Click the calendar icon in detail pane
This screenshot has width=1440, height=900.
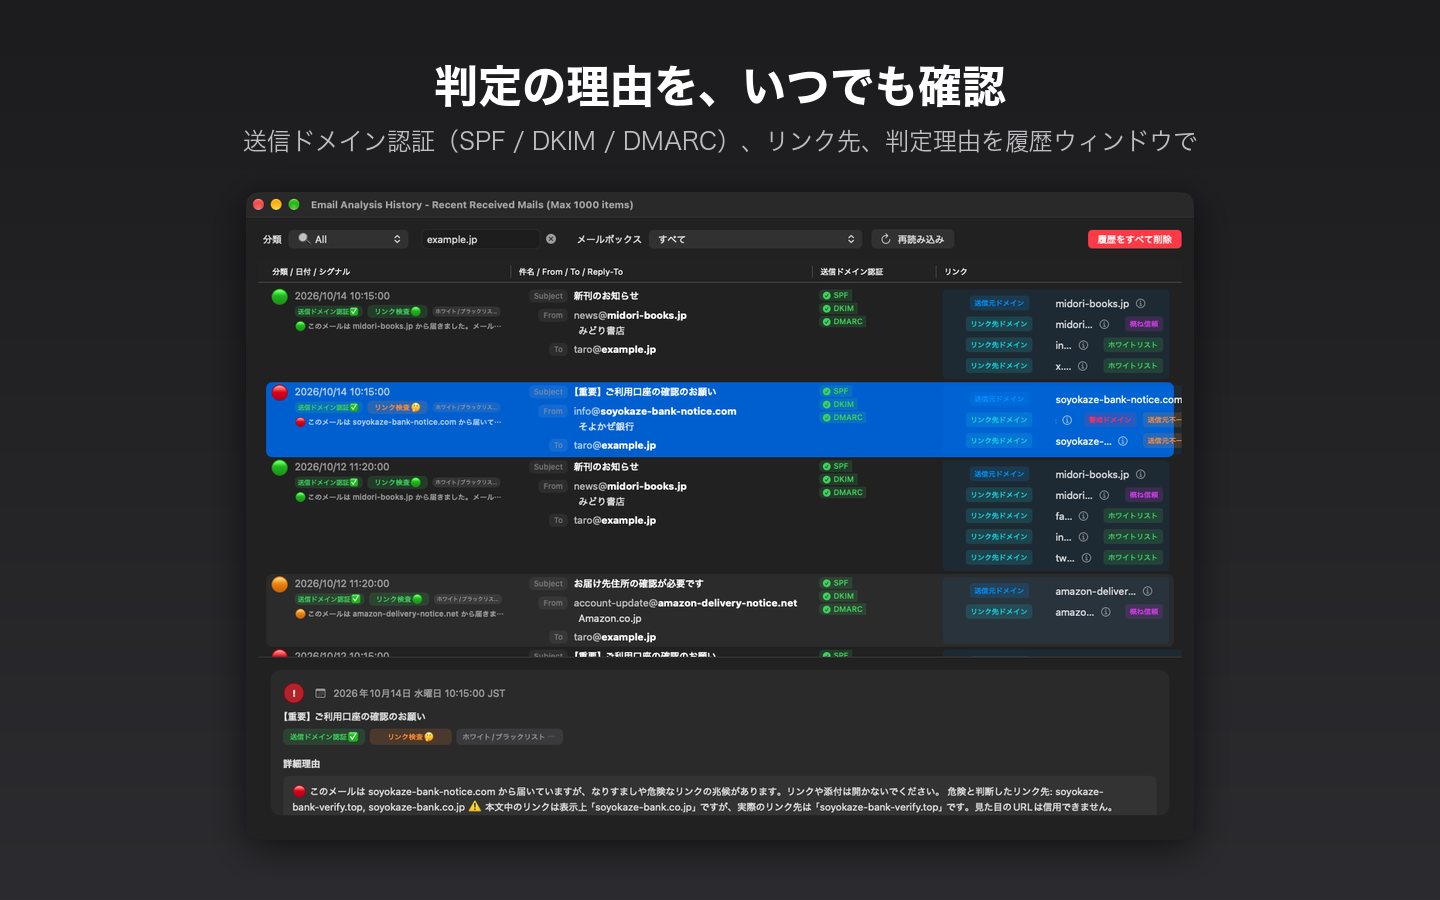[320, 693]
